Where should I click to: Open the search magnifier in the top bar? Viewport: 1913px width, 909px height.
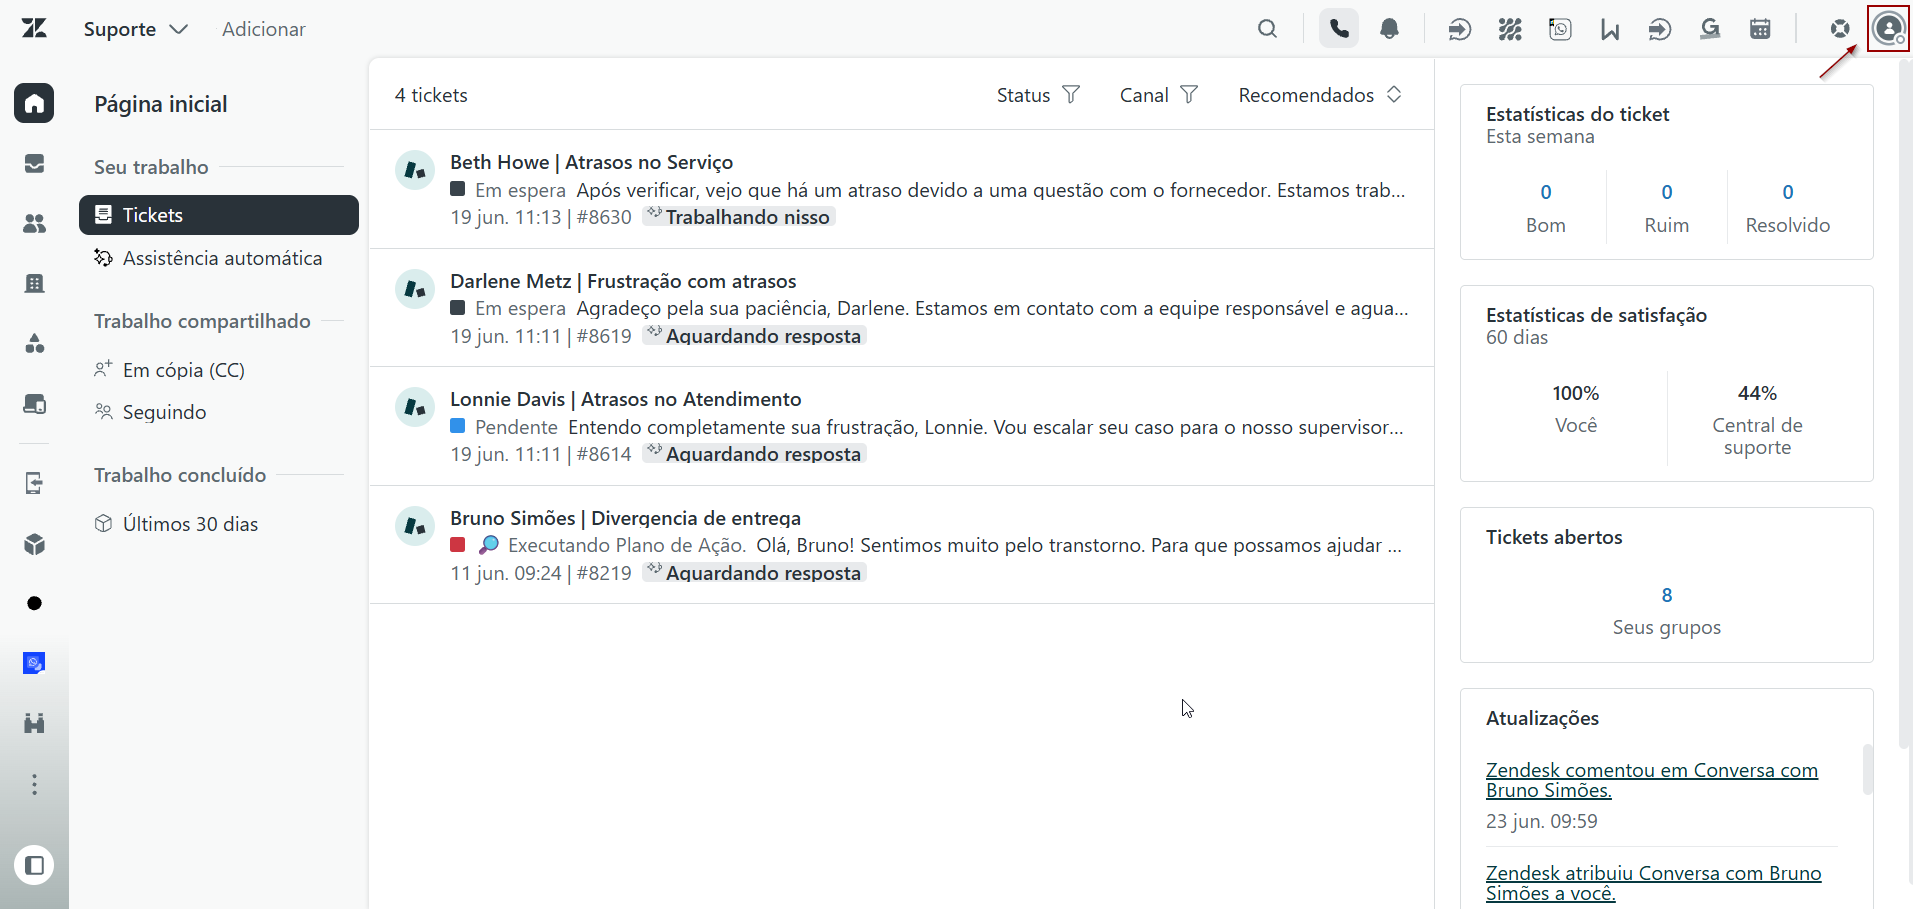click(1267, 29)
